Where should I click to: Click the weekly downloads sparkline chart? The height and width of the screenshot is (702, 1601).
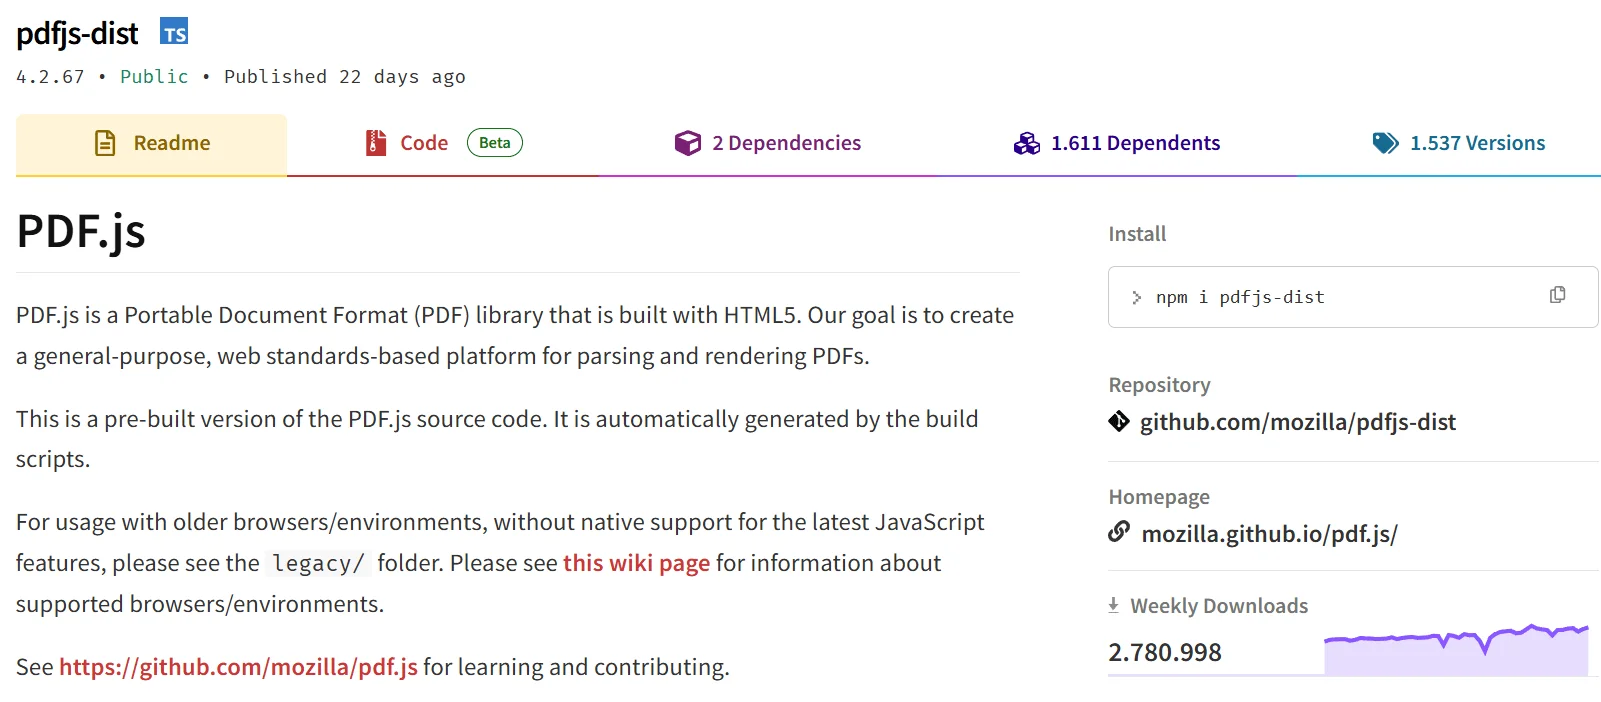pos(1456,650)
